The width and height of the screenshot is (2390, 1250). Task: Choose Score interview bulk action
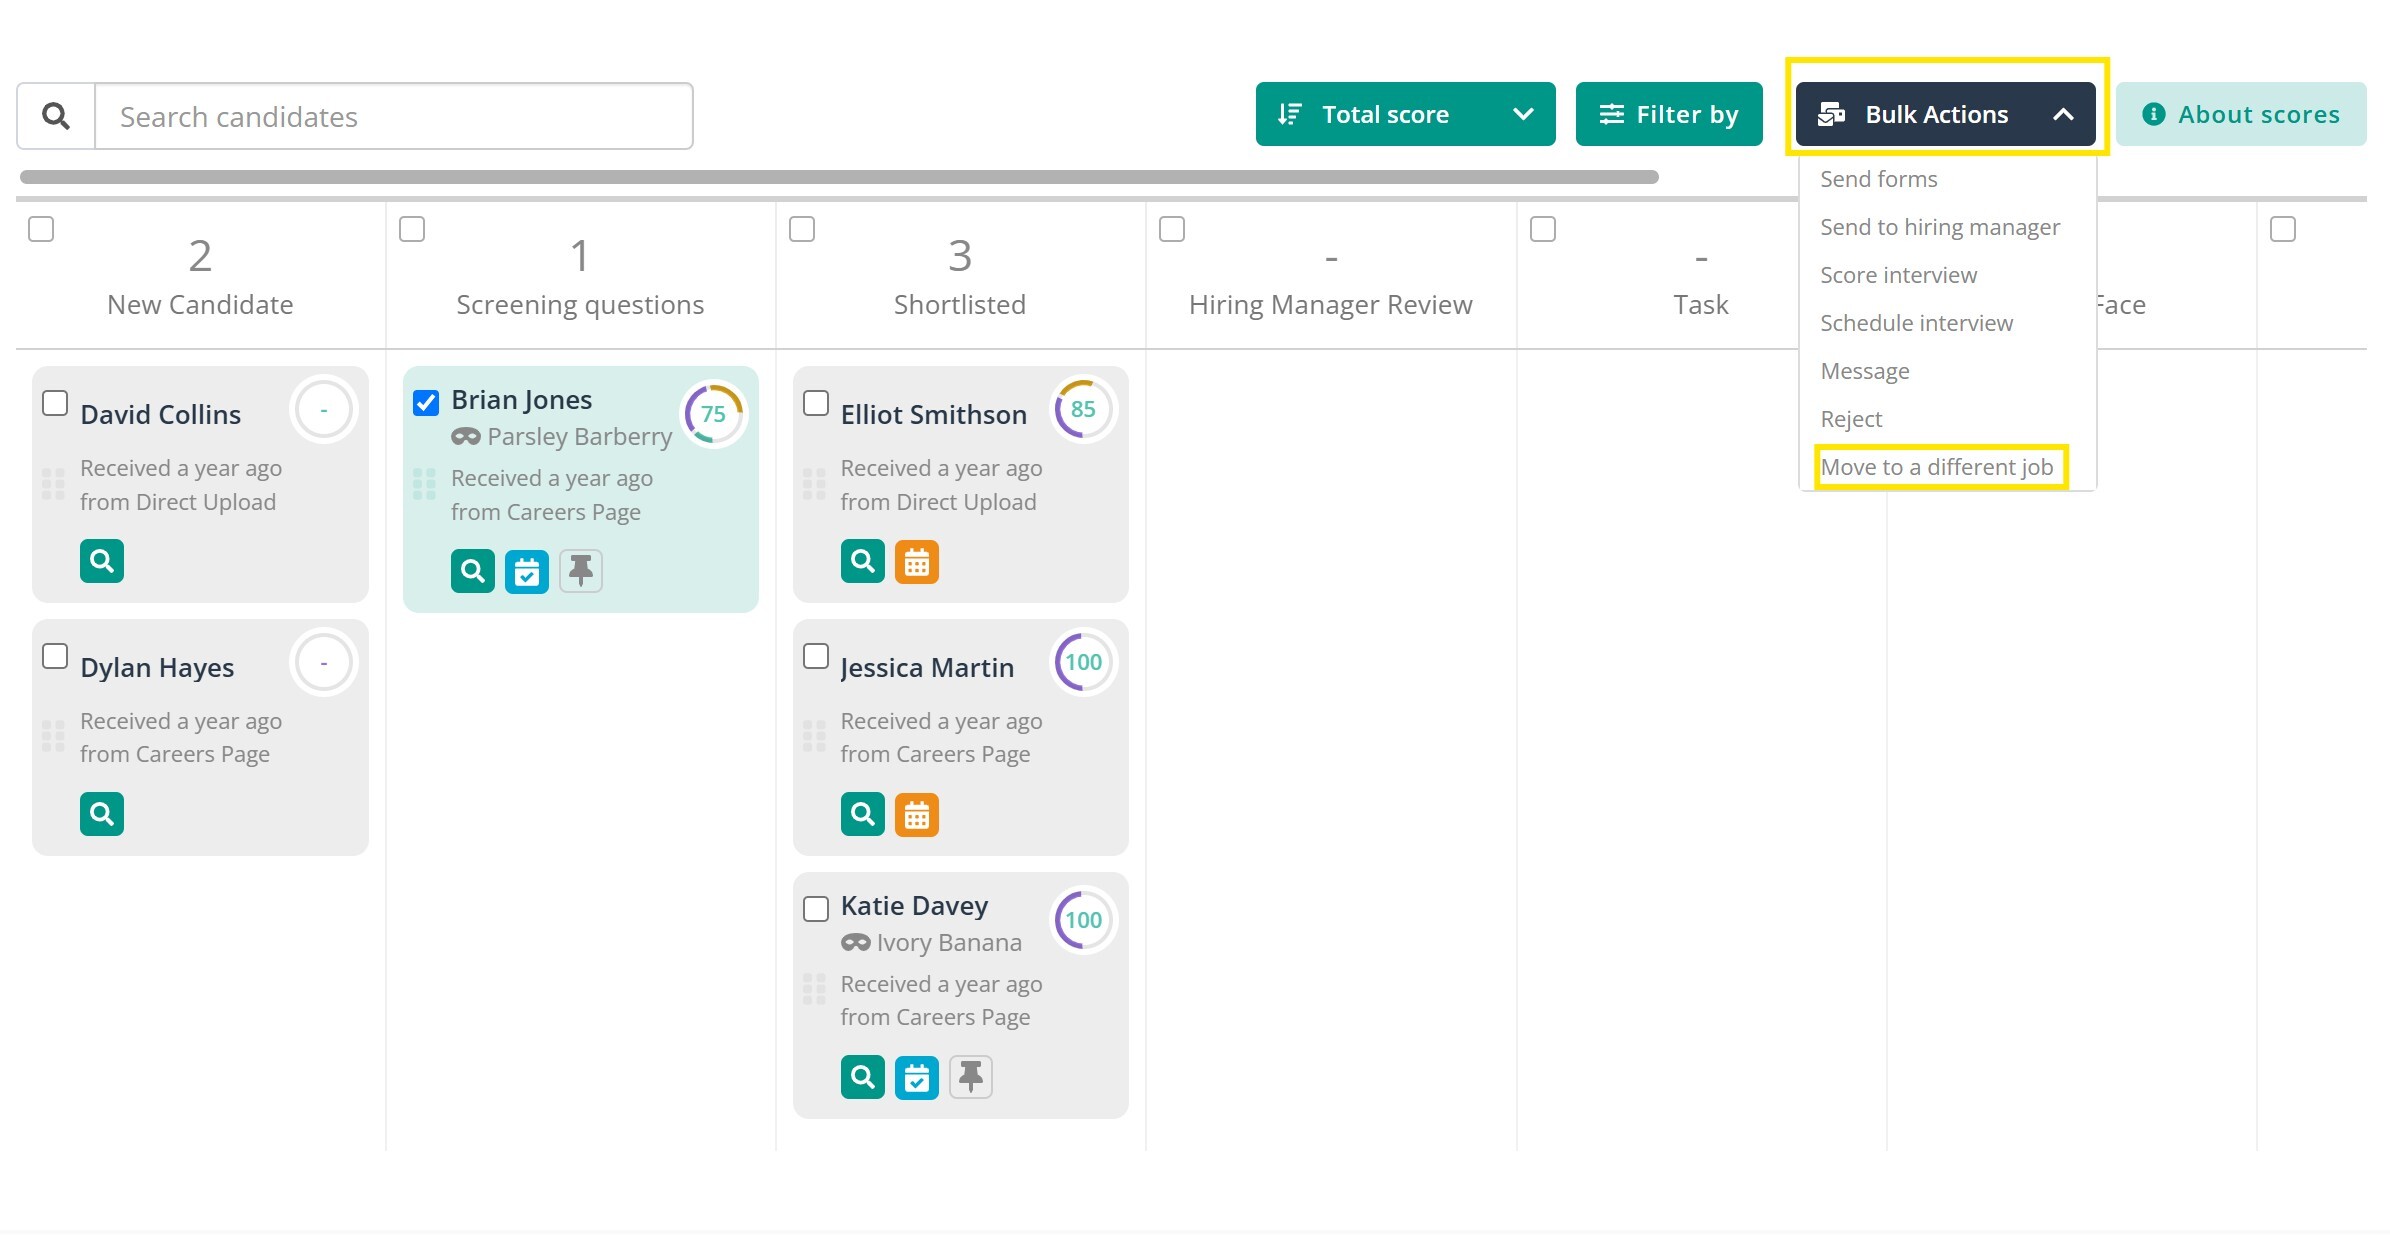tap(1898, 275)
